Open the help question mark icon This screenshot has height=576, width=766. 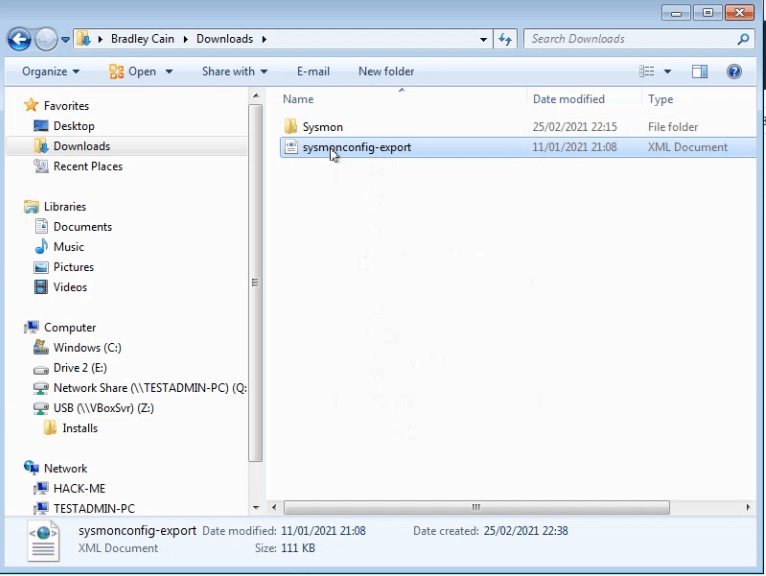pyautogui.click(x=734, y=72)
